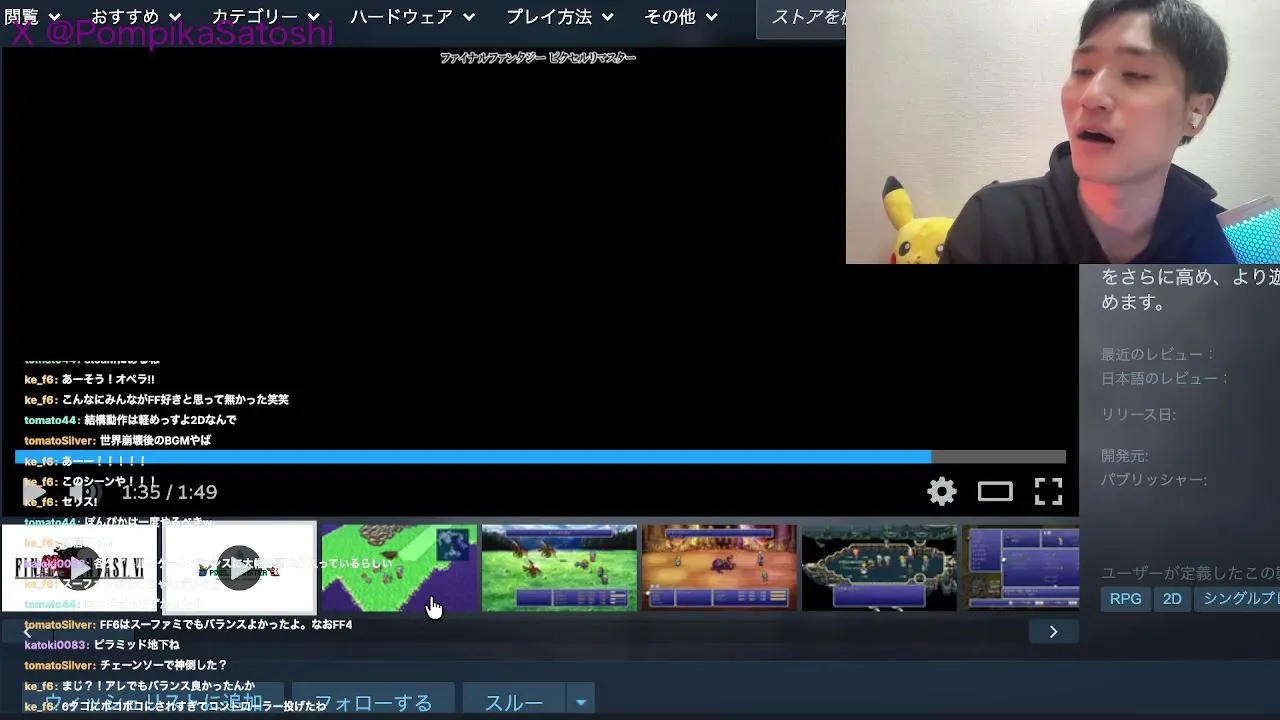Mute the video volume
Image resolution: width=1280 pixels, height=720 pixels.
(x=84, y=491)
